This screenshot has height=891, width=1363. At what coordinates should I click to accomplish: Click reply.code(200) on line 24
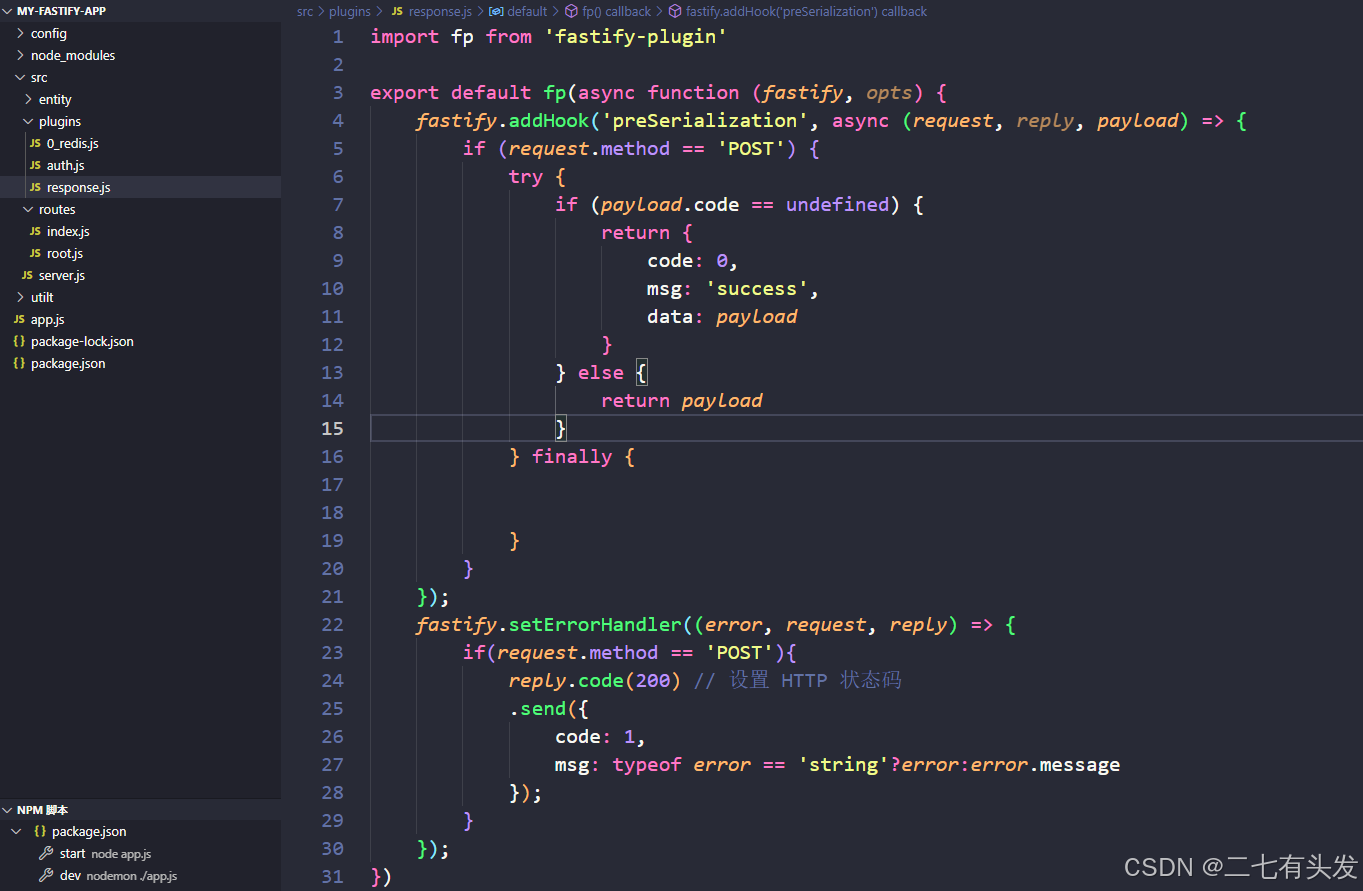(x=595, y=681)
